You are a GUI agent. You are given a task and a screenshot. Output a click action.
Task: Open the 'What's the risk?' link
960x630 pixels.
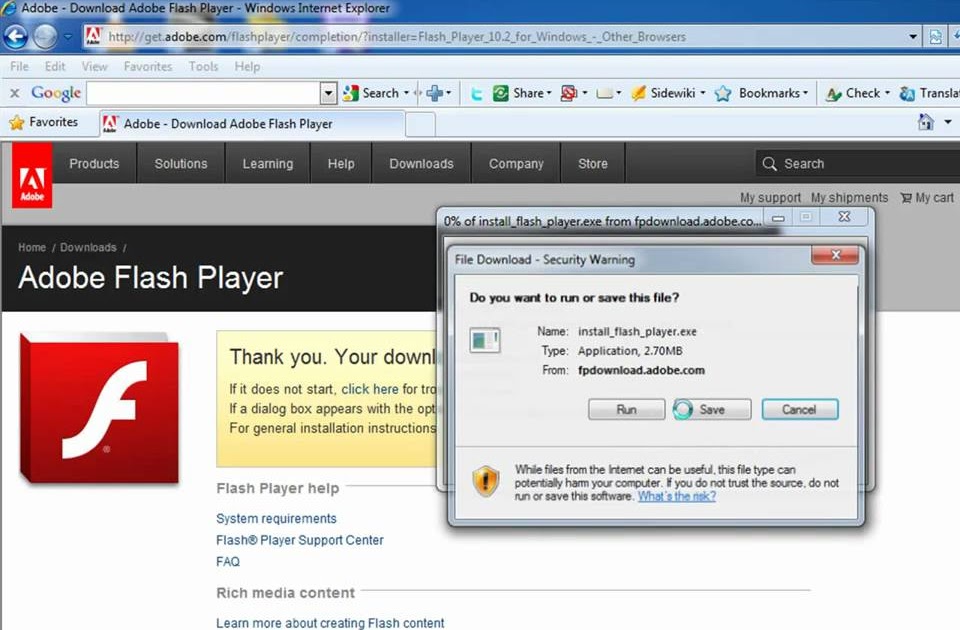tap(677, 496)
